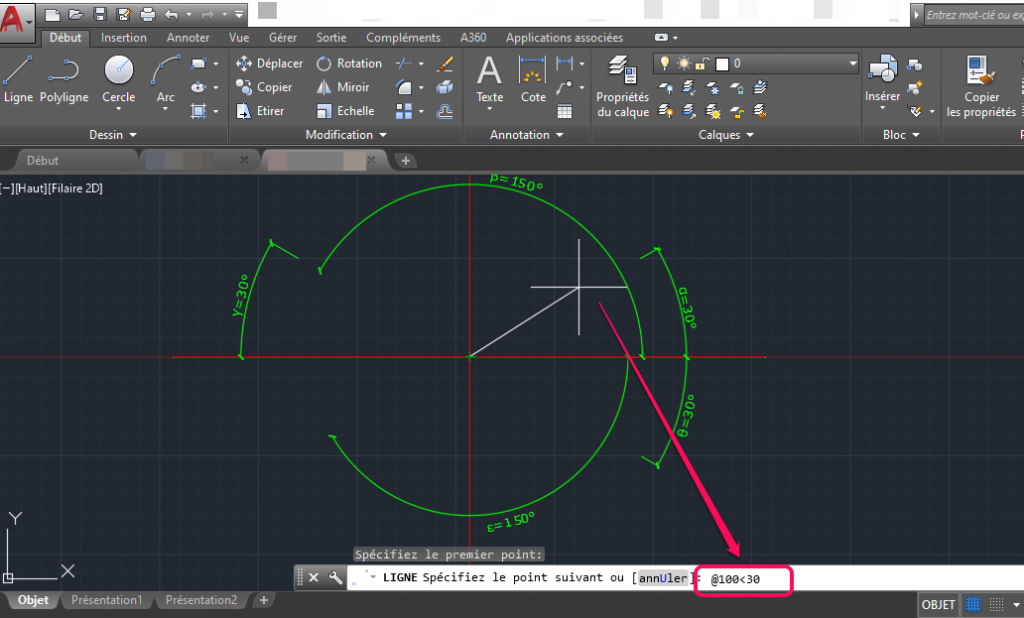Toggle snap mode in status bar
The height and width of the screenshot is (618, 1024).
tap(997, 604)
